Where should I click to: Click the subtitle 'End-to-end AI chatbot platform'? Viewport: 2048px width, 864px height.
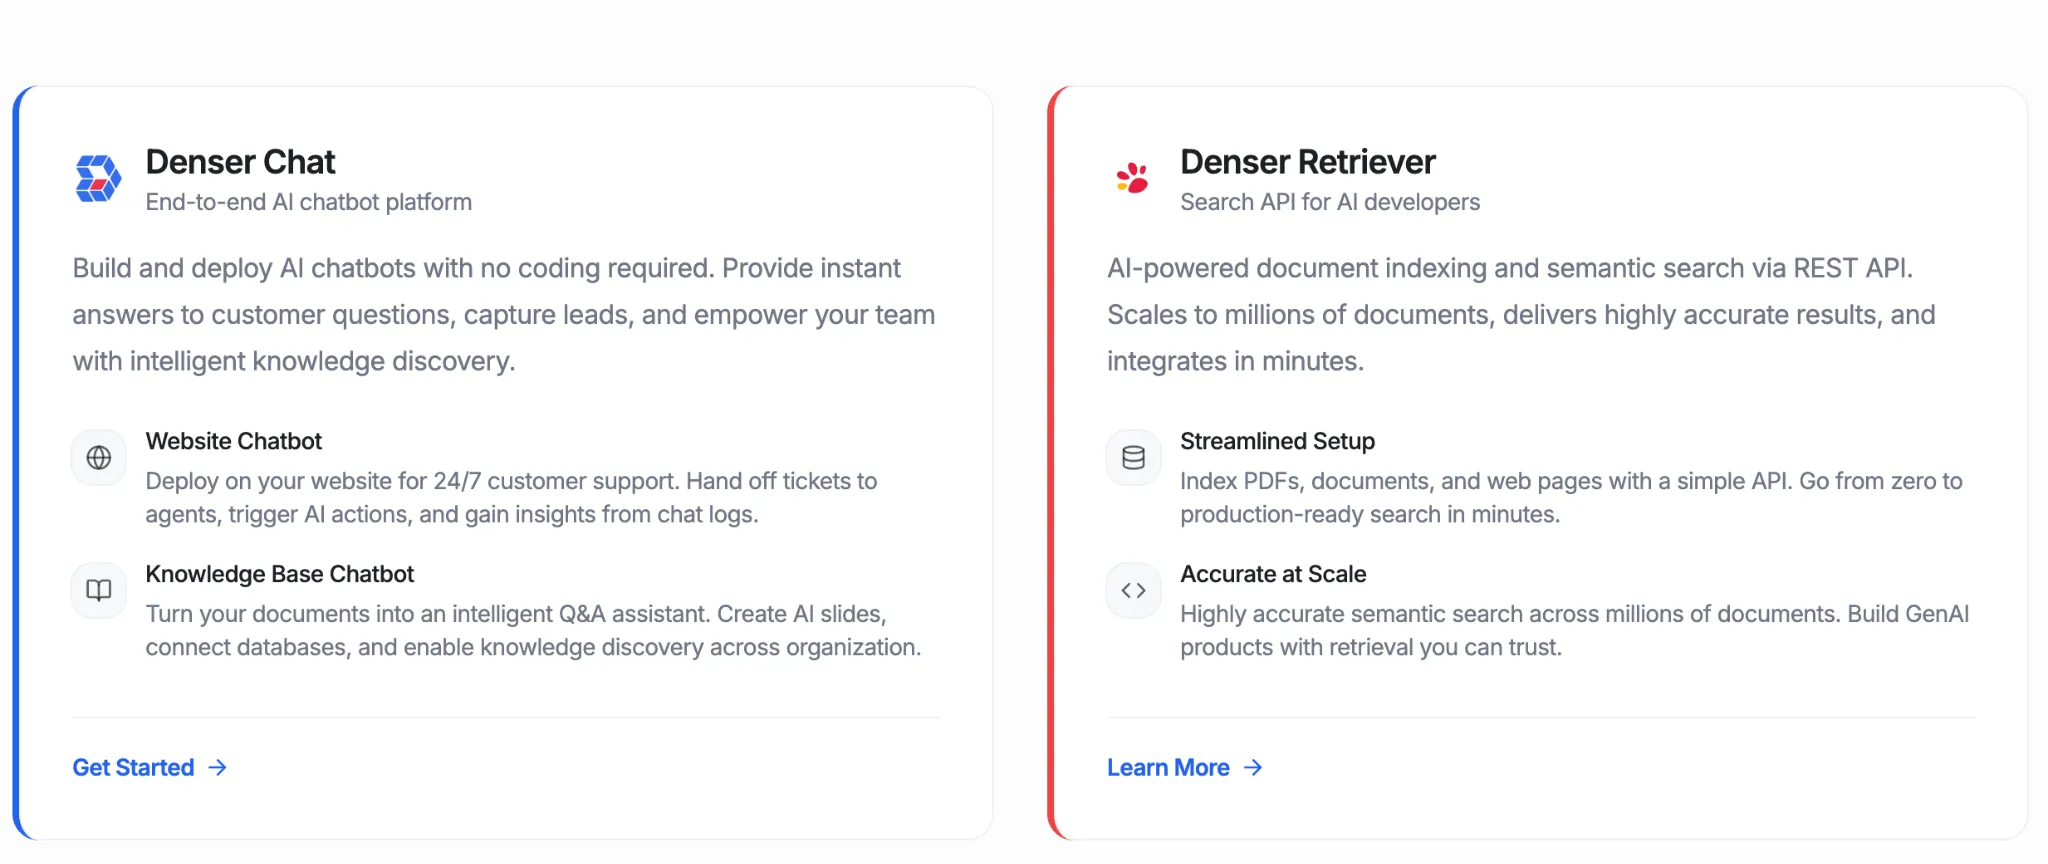pyautogui.click(x=308, y=202)
